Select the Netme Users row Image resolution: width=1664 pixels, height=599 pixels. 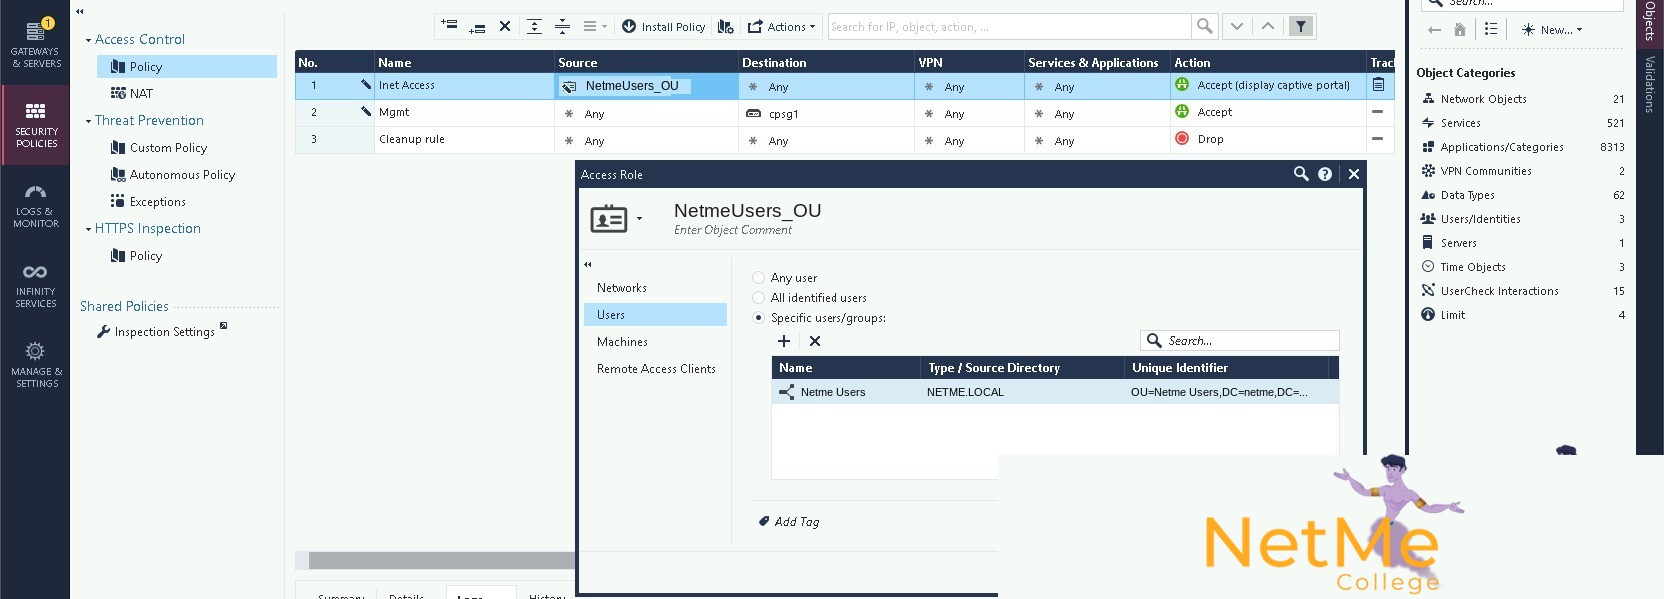click(x=1055, y=392)
